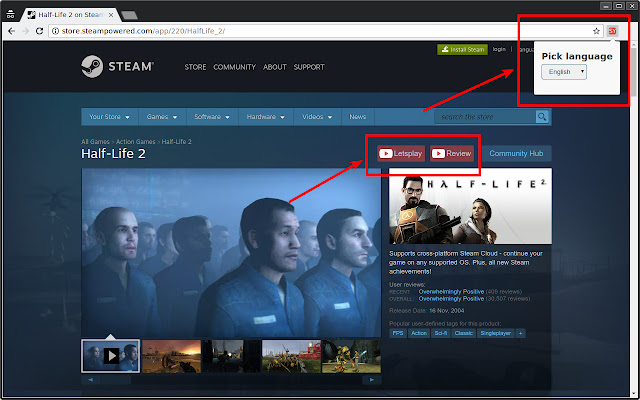Click the thumbnail strip scrollbar handle
This screenshot has width=640, height=400.
click(116, 380)
